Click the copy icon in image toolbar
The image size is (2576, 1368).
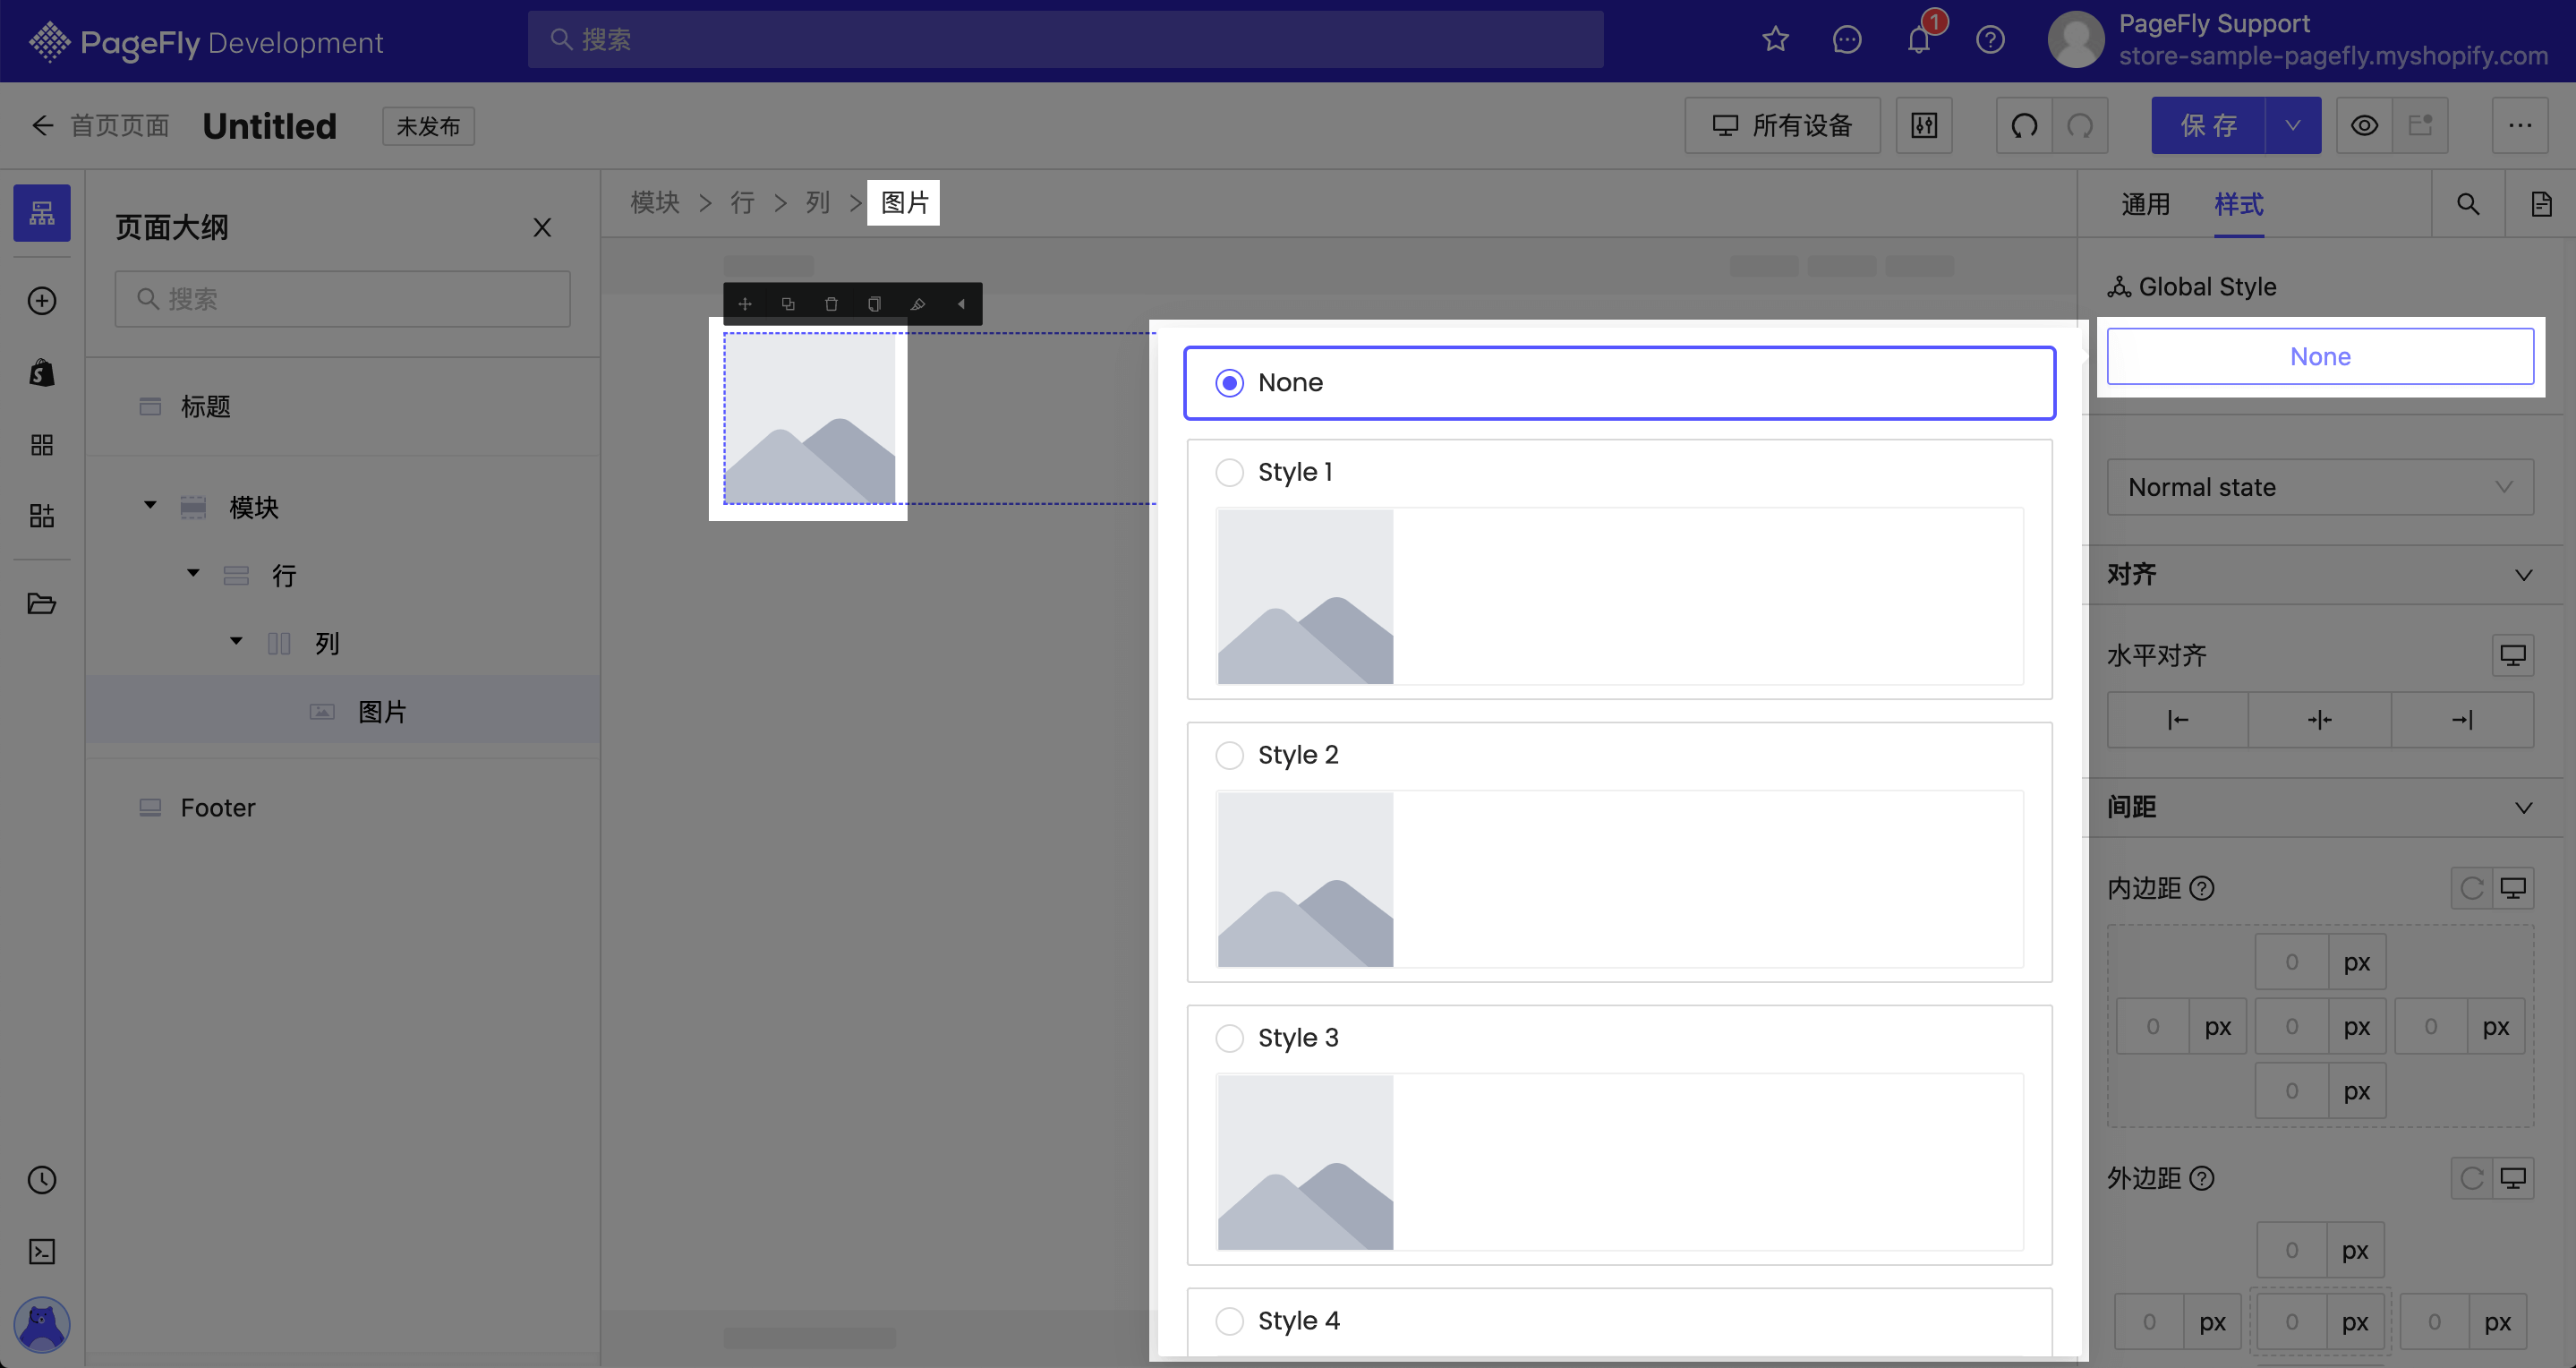(x=874, y=304)
